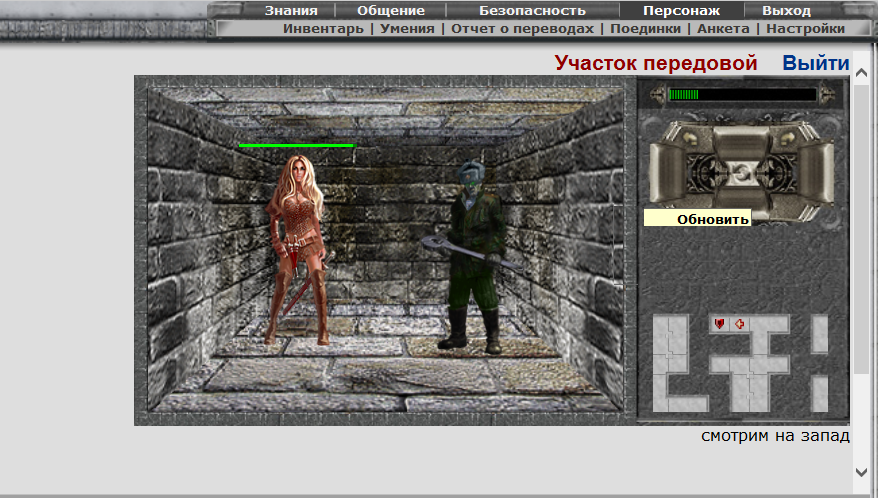The width and height of the screenshot is (878, 498).
Task: Turn right with curved-arrow icon
Action: pyautogui.click(x=790, y=137)
